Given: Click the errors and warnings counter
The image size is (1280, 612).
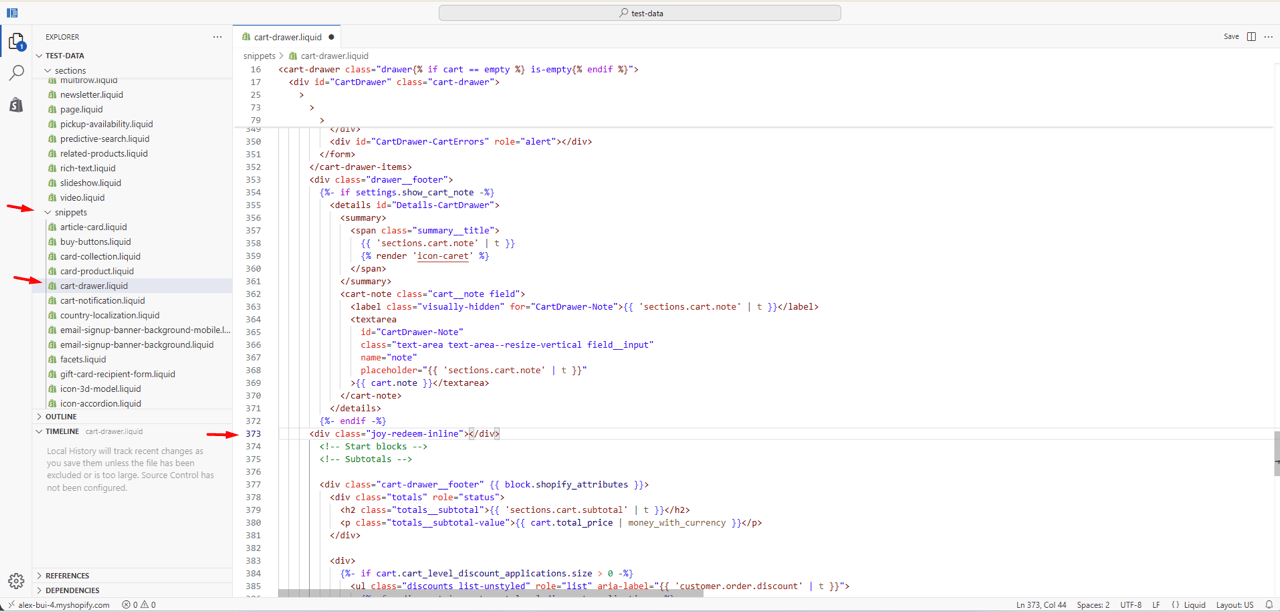Looking at the screenshot, I should pyautogui.click(x=139, y=605).
